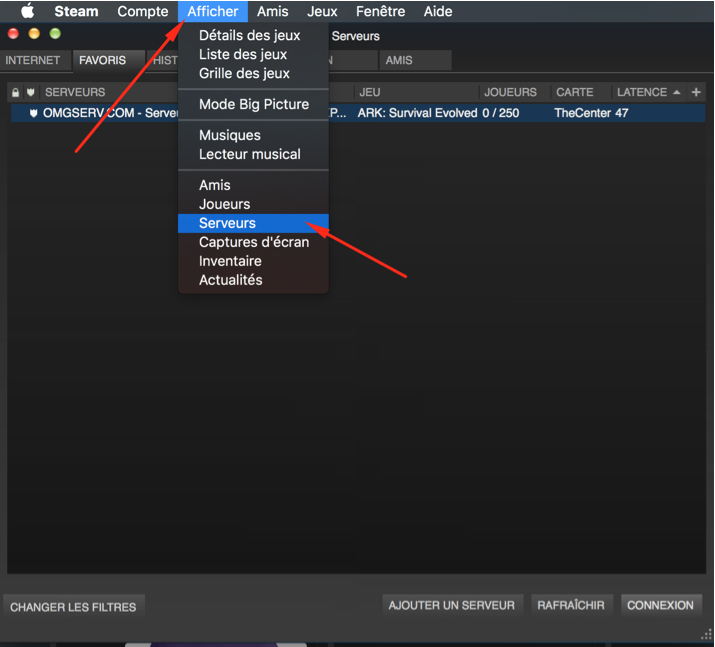Open the Compte menu
Viewport: 715px width, 647px height.
tap(143, 11)
